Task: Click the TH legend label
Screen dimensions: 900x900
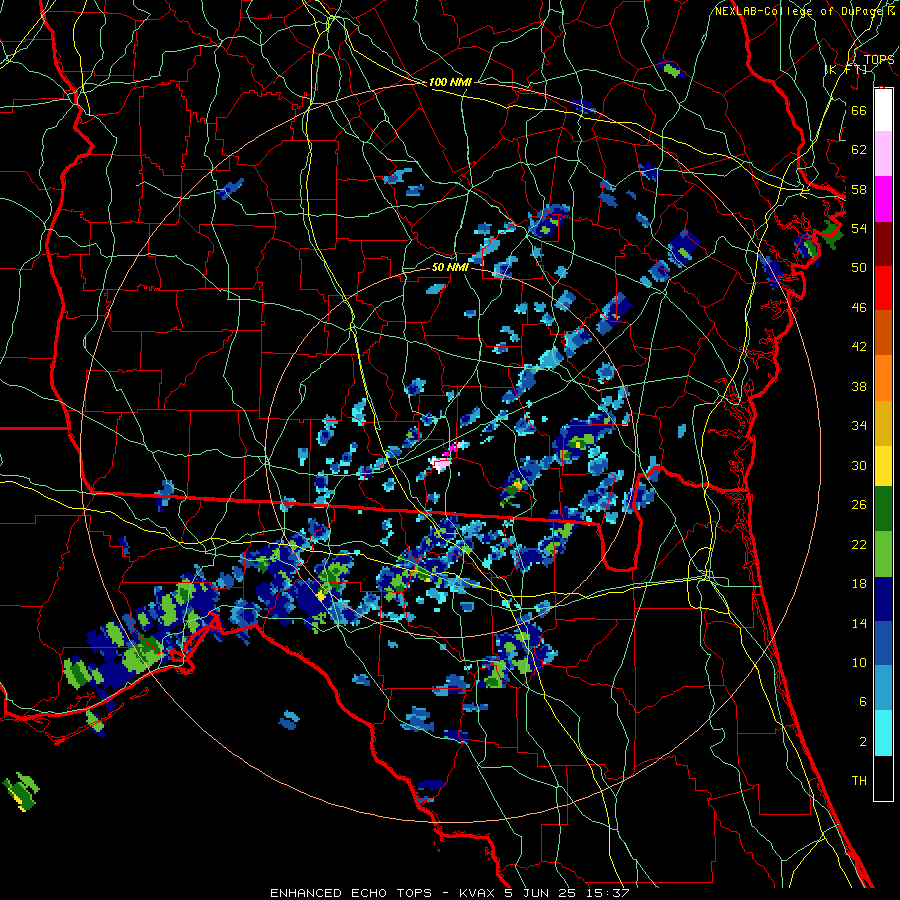Action: tap(859, 781)
